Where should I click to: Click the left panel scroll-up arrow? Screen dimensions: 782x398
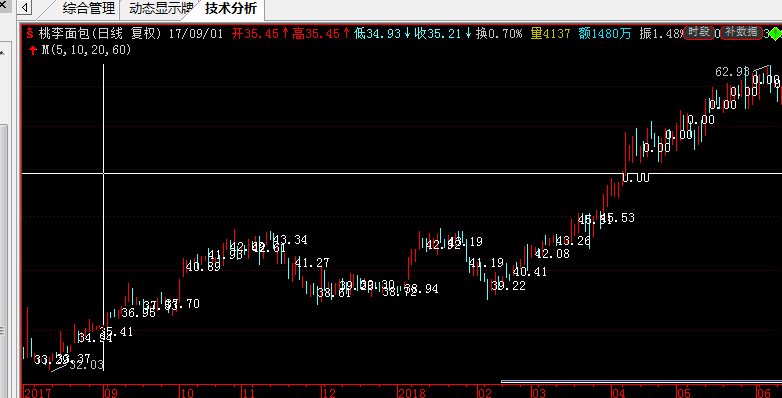(x=2, y=52)
